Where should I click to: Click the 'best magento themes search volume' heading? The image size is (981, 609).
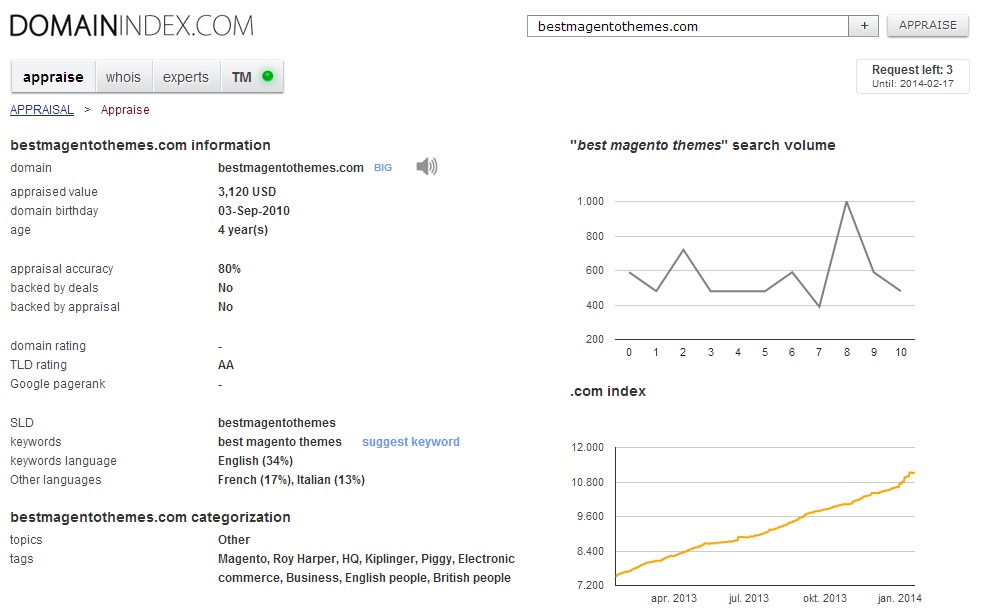click(703, 145)
